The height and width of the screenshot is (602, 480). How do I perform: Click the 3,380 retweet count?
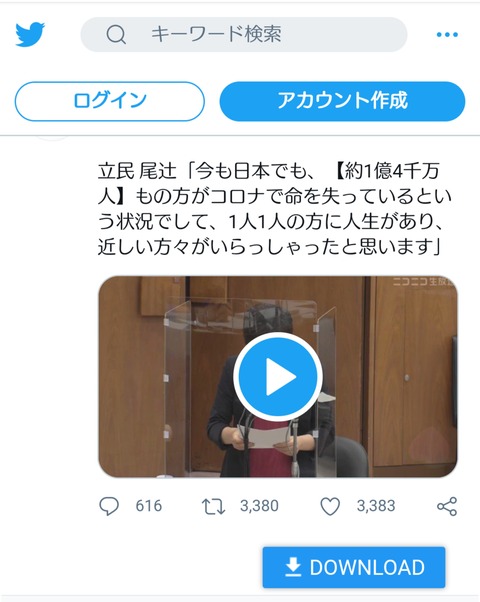(259, 506)
